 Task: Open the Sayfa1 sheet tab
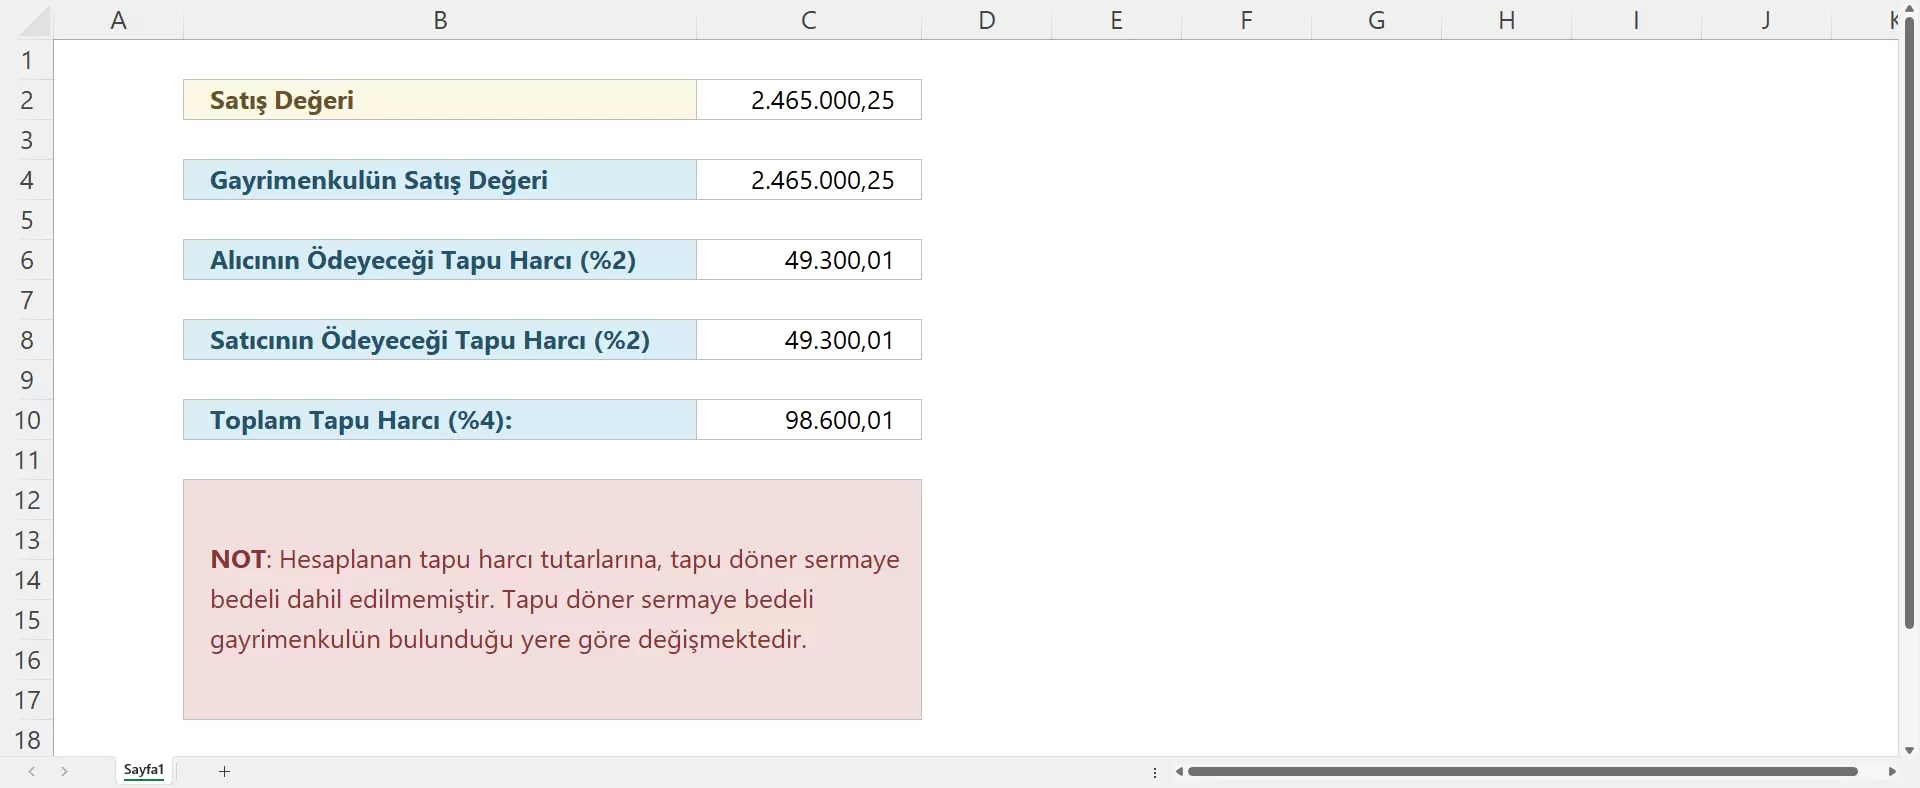pyautogui.click(x=144, y=770)
